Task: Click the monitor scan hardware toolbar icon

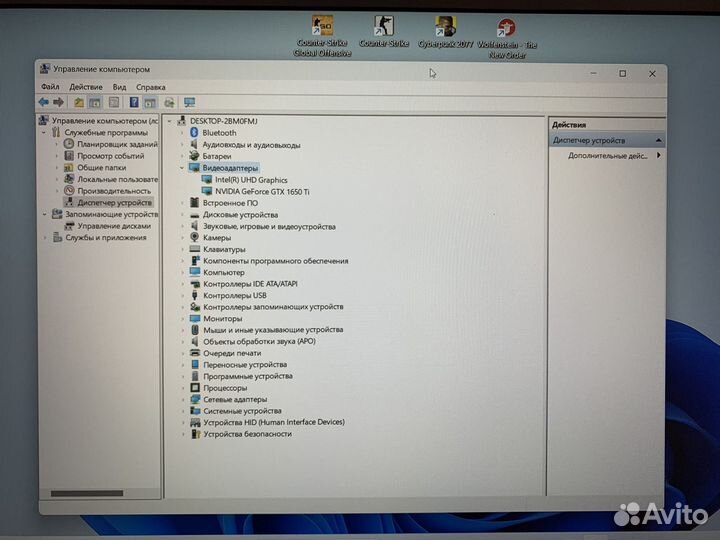Action: click(189, 103)
